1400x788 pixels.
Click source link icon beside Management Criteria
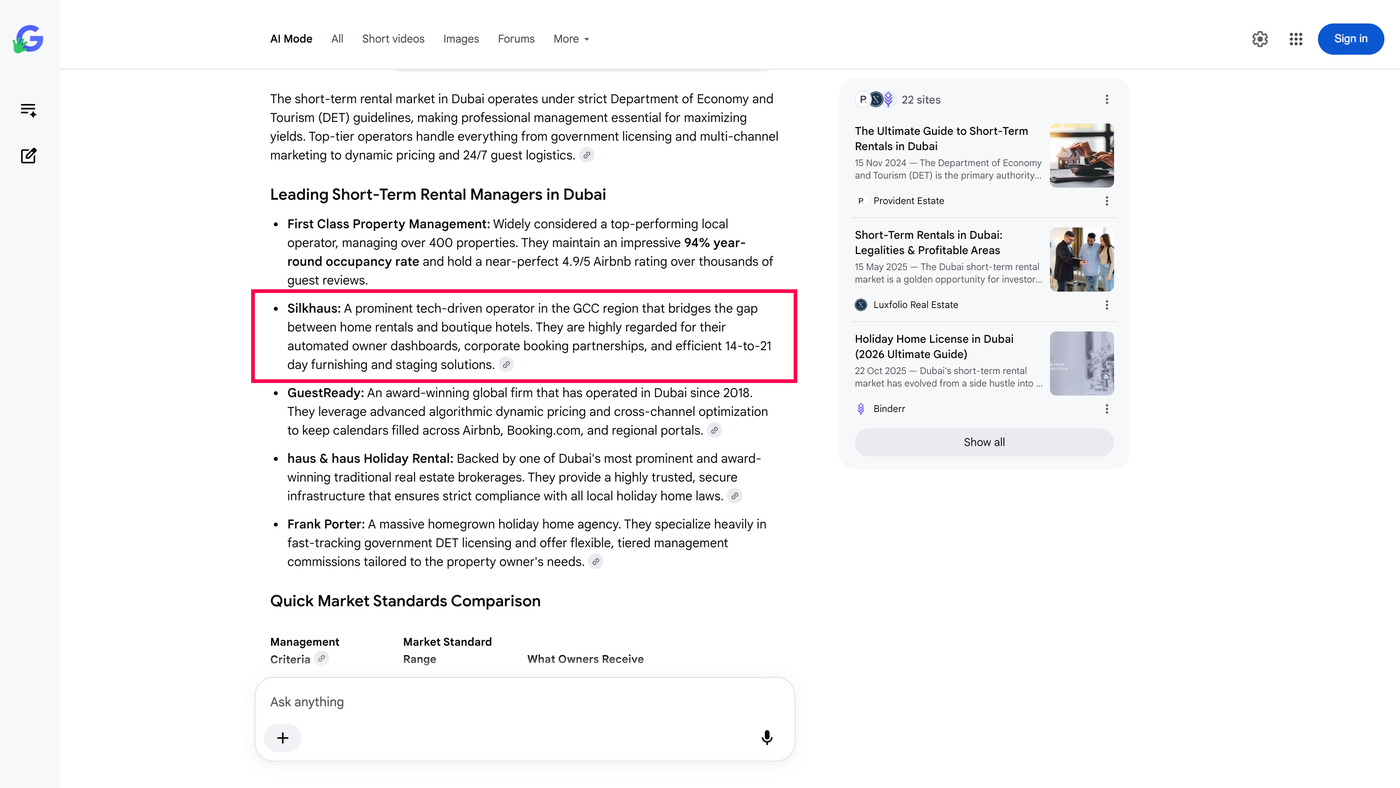tap(321, 659)
